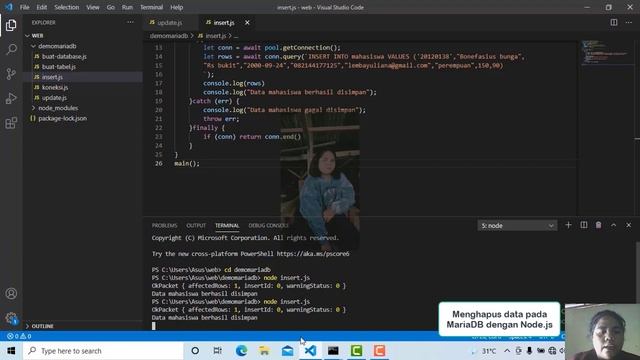Switch to the DEBUG CONSOLE tab
The width and height of the screenshot is (640, 360).
coord(268,225)
